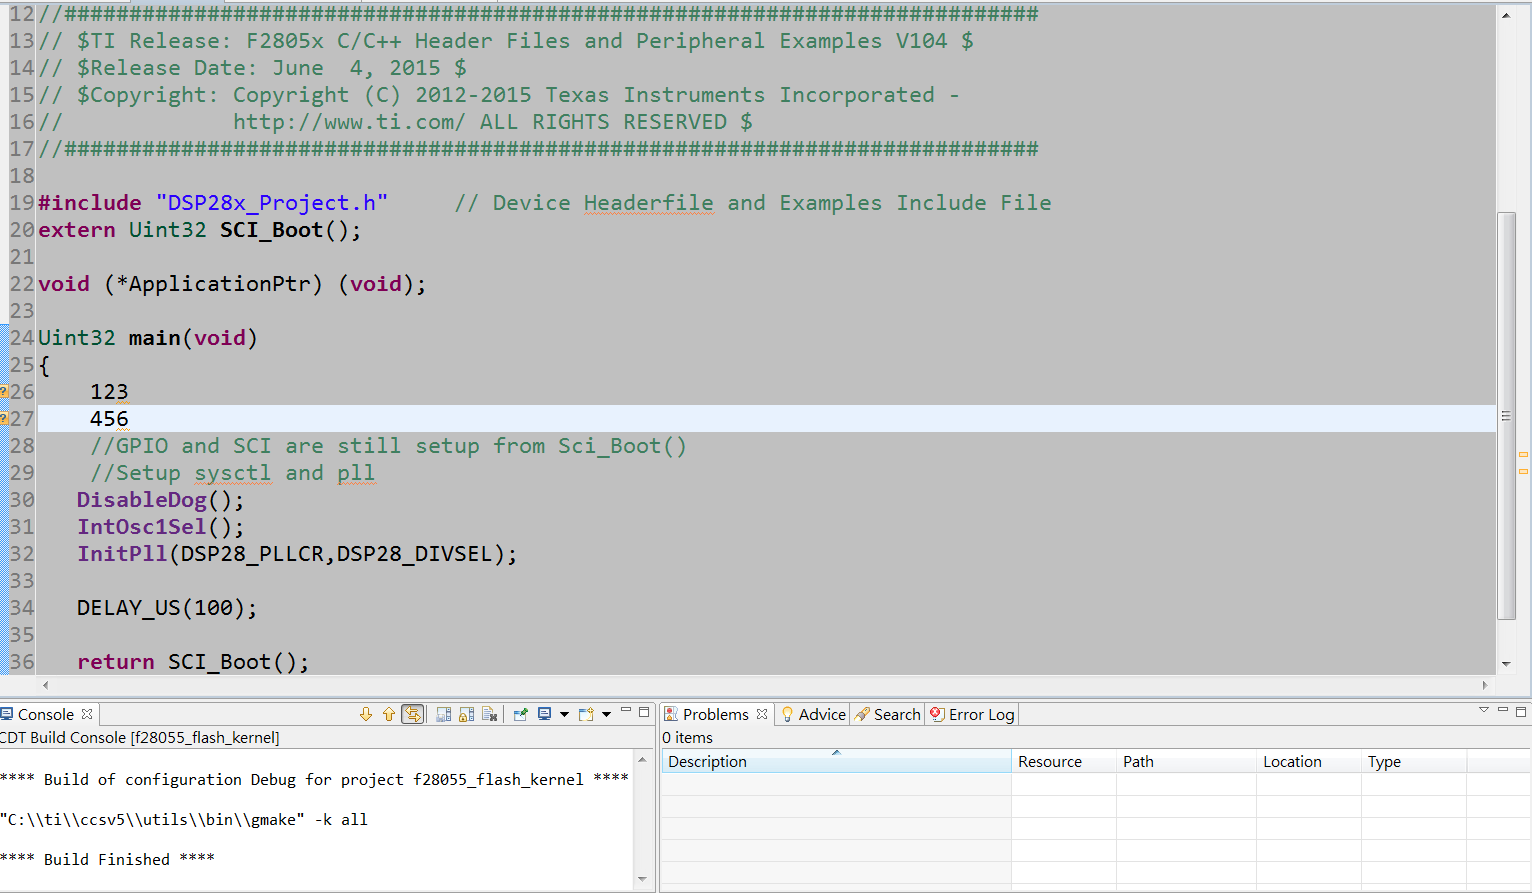
Task: Click the editor horizontal scrollbar left arrow
Action: click(x=45, y=685)
